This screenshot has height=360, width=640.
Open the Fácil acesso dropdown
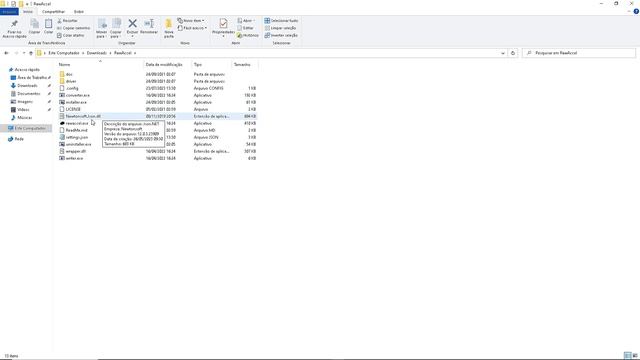pyautogui.click(x=192, y=28)
